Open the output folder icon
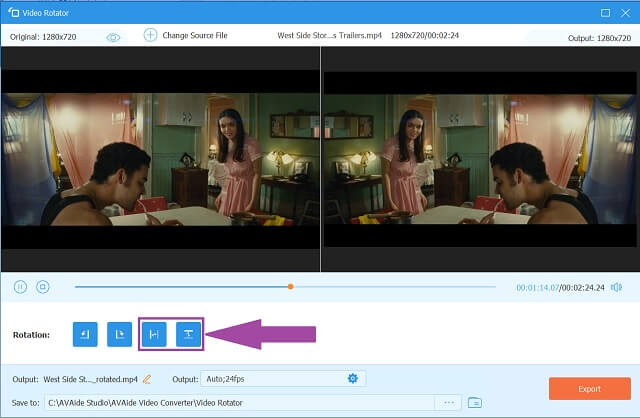This screenshot has width=640, height=418. click(x=475, y=403)
